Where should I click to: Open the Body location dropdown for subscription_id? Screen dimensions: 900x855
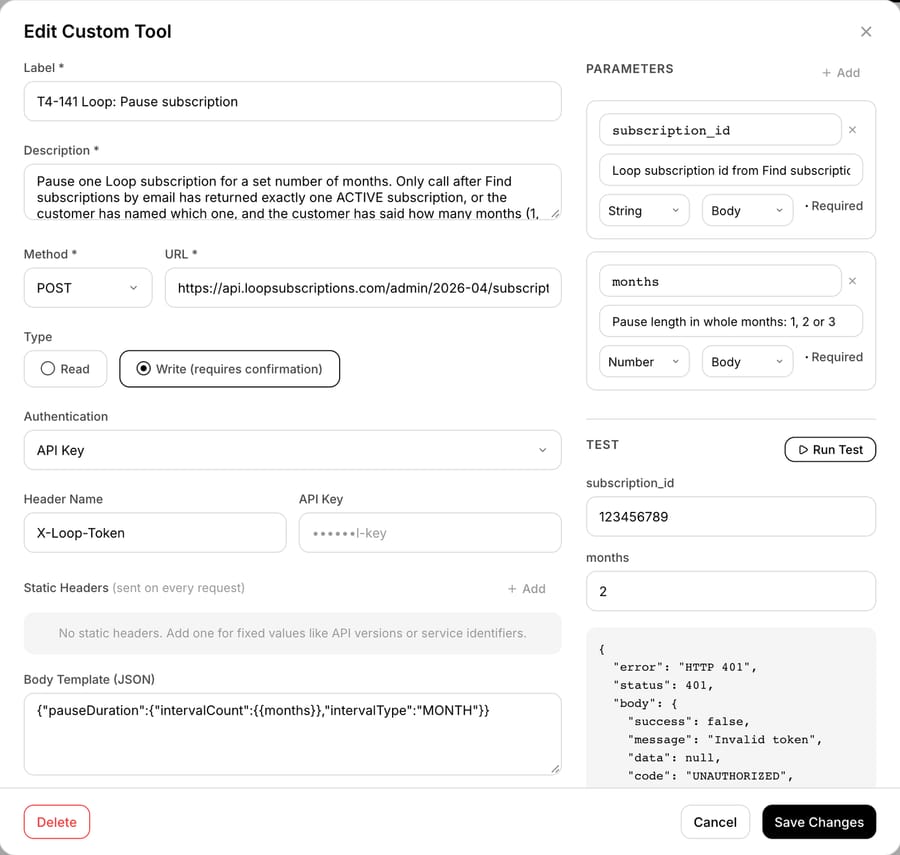coord(747,211)
